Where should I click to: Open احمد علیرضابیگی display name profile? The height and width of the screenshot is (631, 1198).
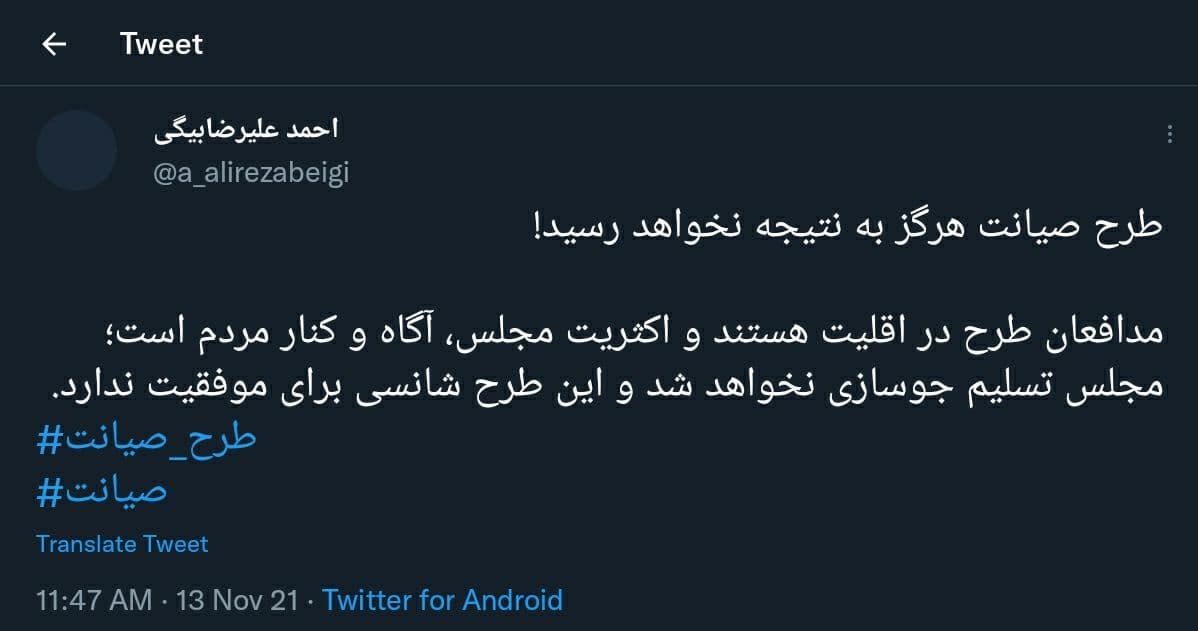(x=247, y=130)
